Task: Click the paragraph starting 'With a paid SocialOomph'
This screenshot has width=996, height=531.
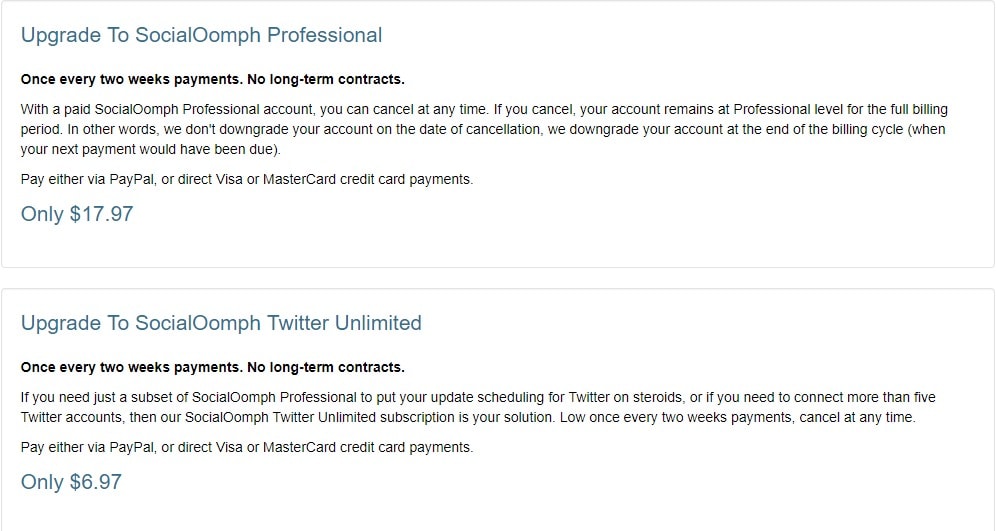Action: [484, 130]
